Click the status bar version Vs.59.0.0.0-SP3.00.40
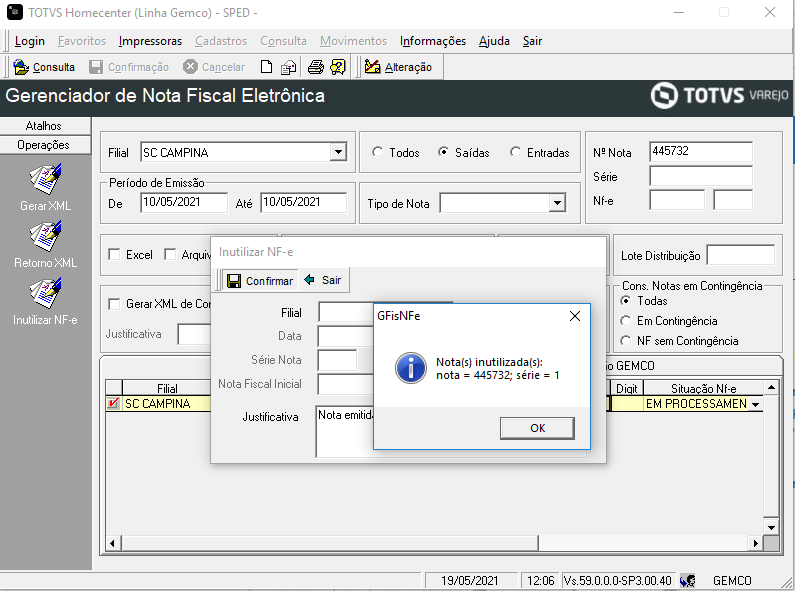Screen dimensions: 795x591 618,580
